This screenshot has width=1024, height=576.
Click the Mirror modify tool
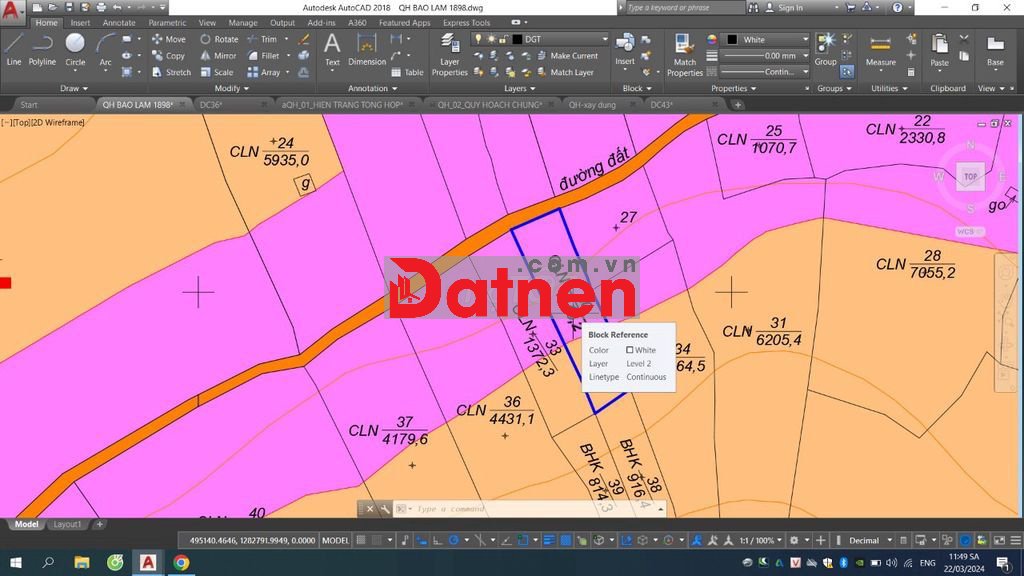pos(218,56)
